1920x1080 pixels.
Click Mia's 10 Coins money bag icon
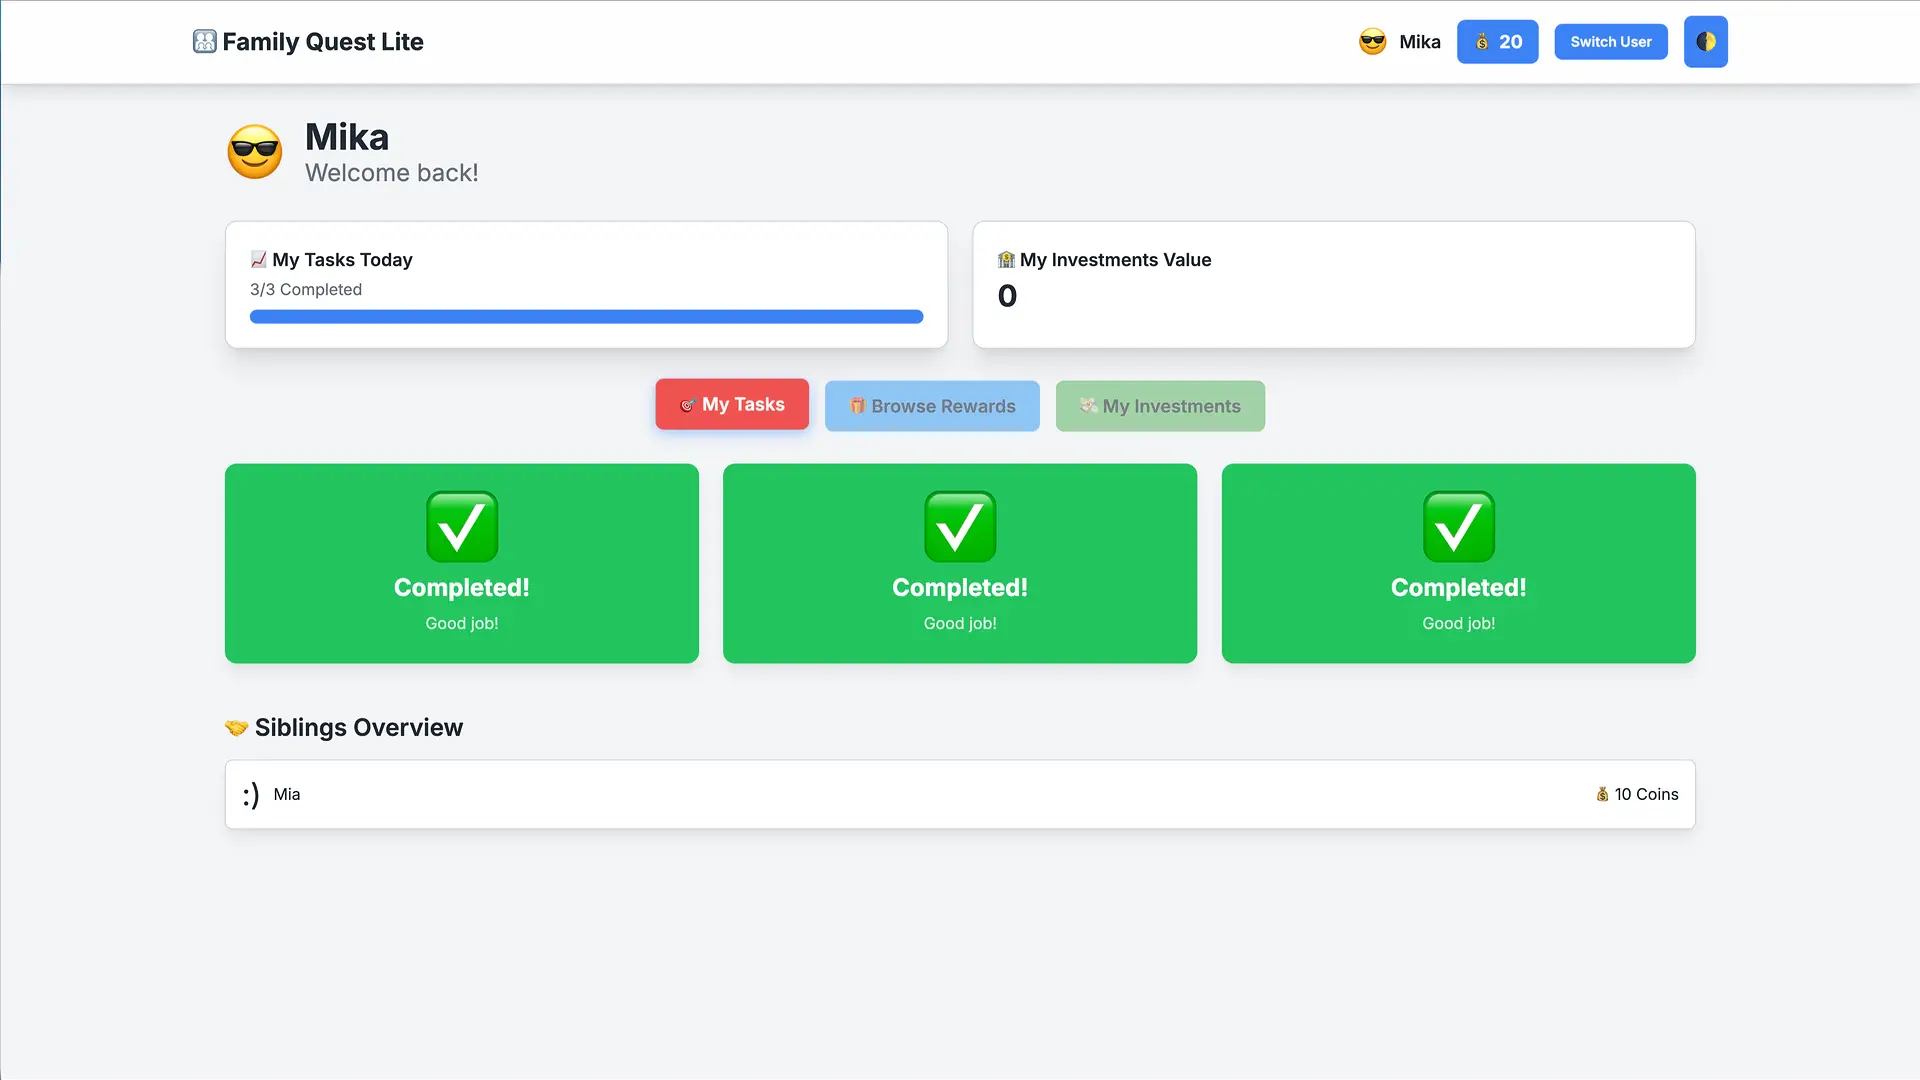1602,794
